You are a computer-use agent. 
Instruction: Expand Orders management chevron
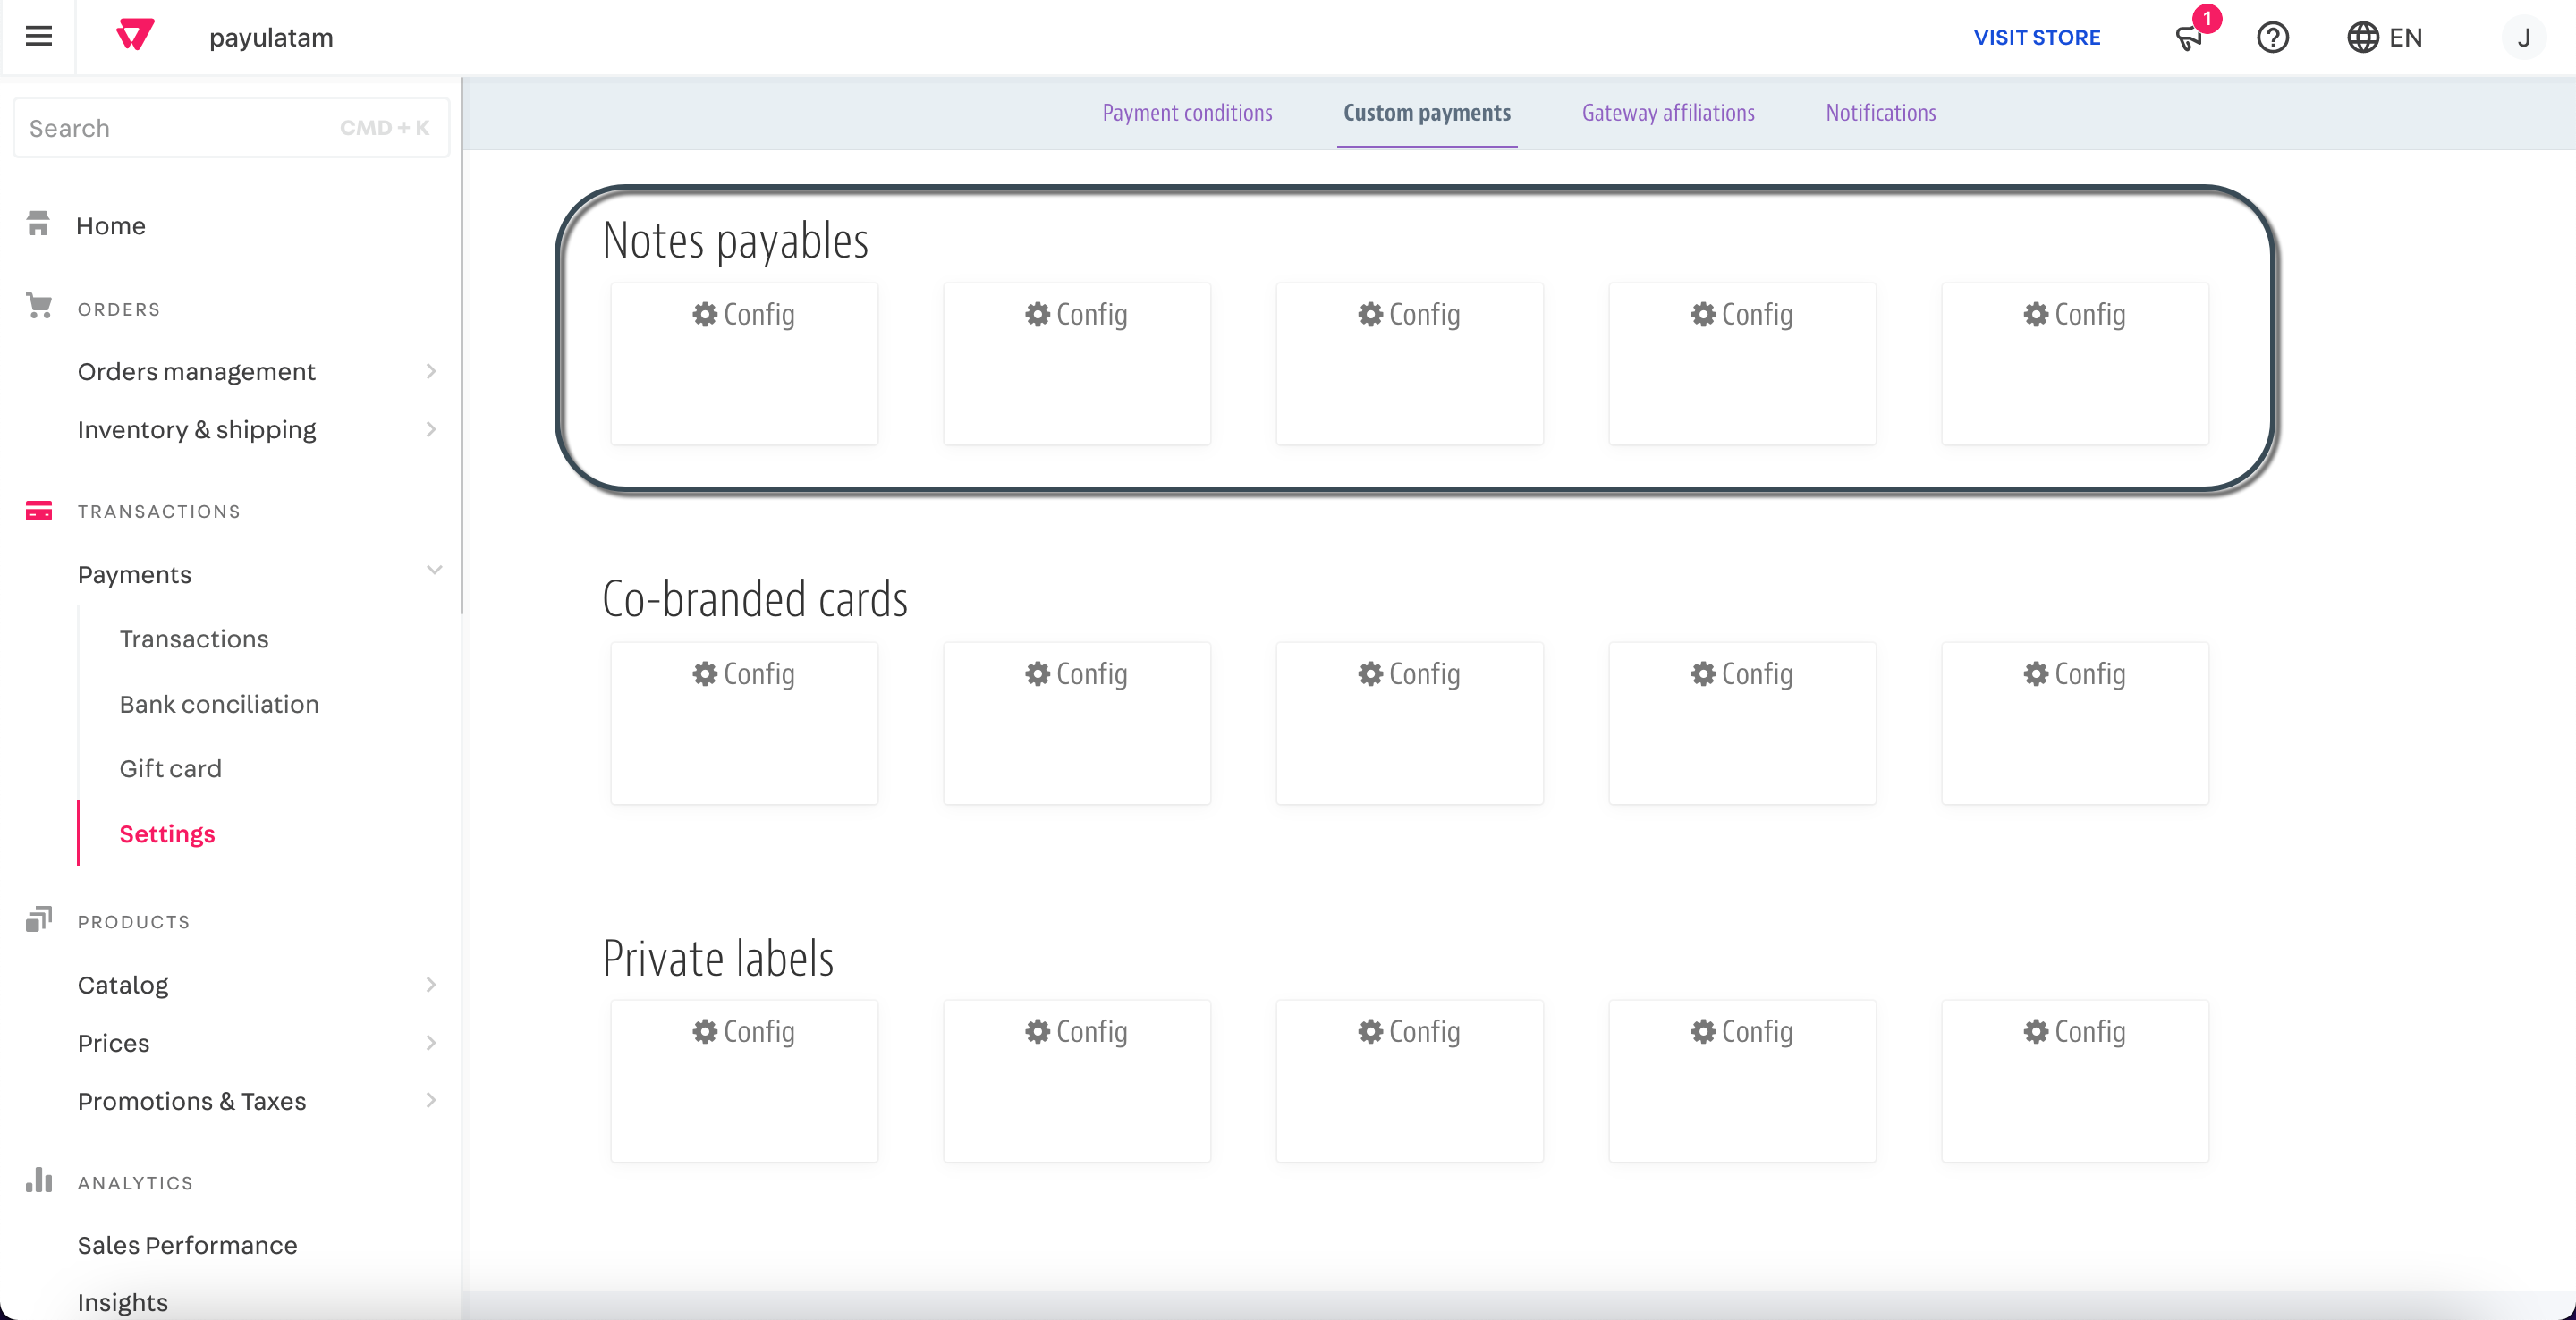[x=431, y=371]
